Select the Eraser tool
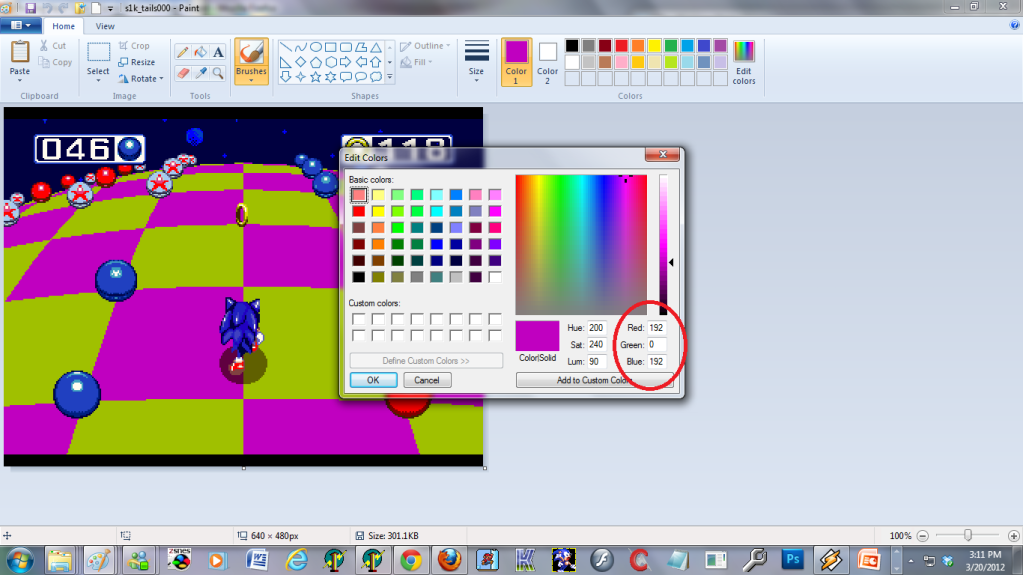Screen dimensions: 1023x575 click(x=183, y=73)
